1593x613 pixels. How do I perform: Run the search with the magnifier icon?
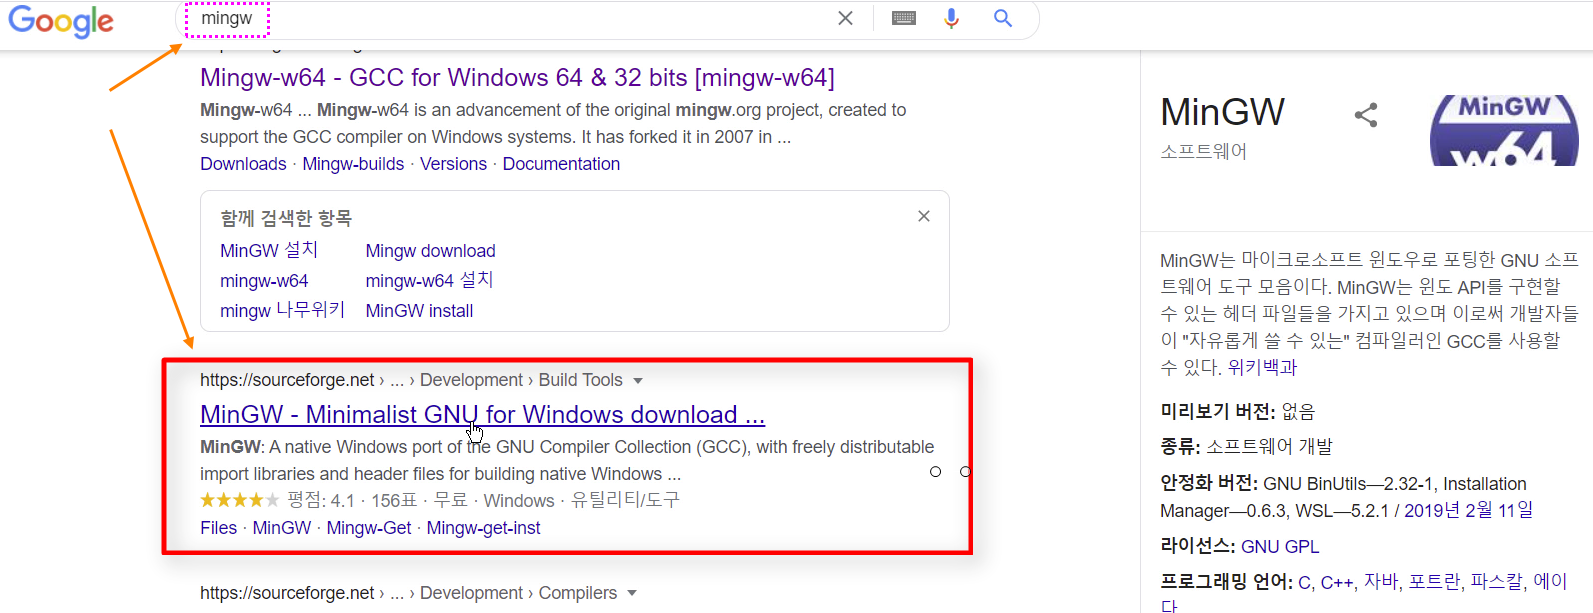click(1003, 18)
